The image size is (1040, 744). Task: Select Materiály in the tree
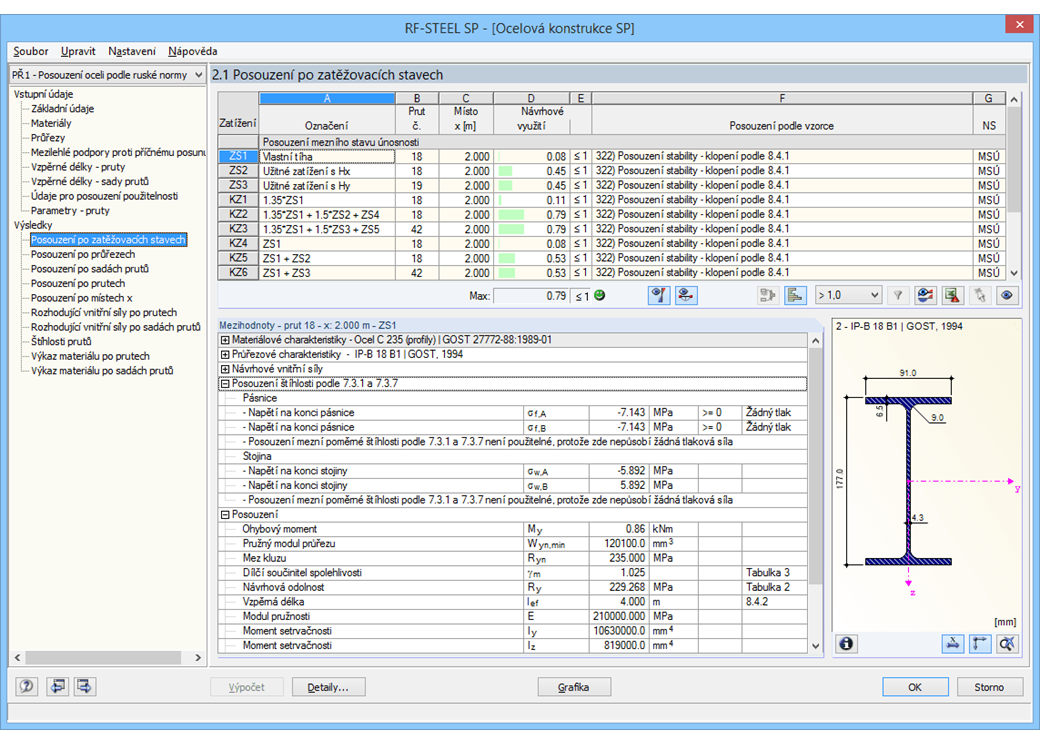click(51, 123)
